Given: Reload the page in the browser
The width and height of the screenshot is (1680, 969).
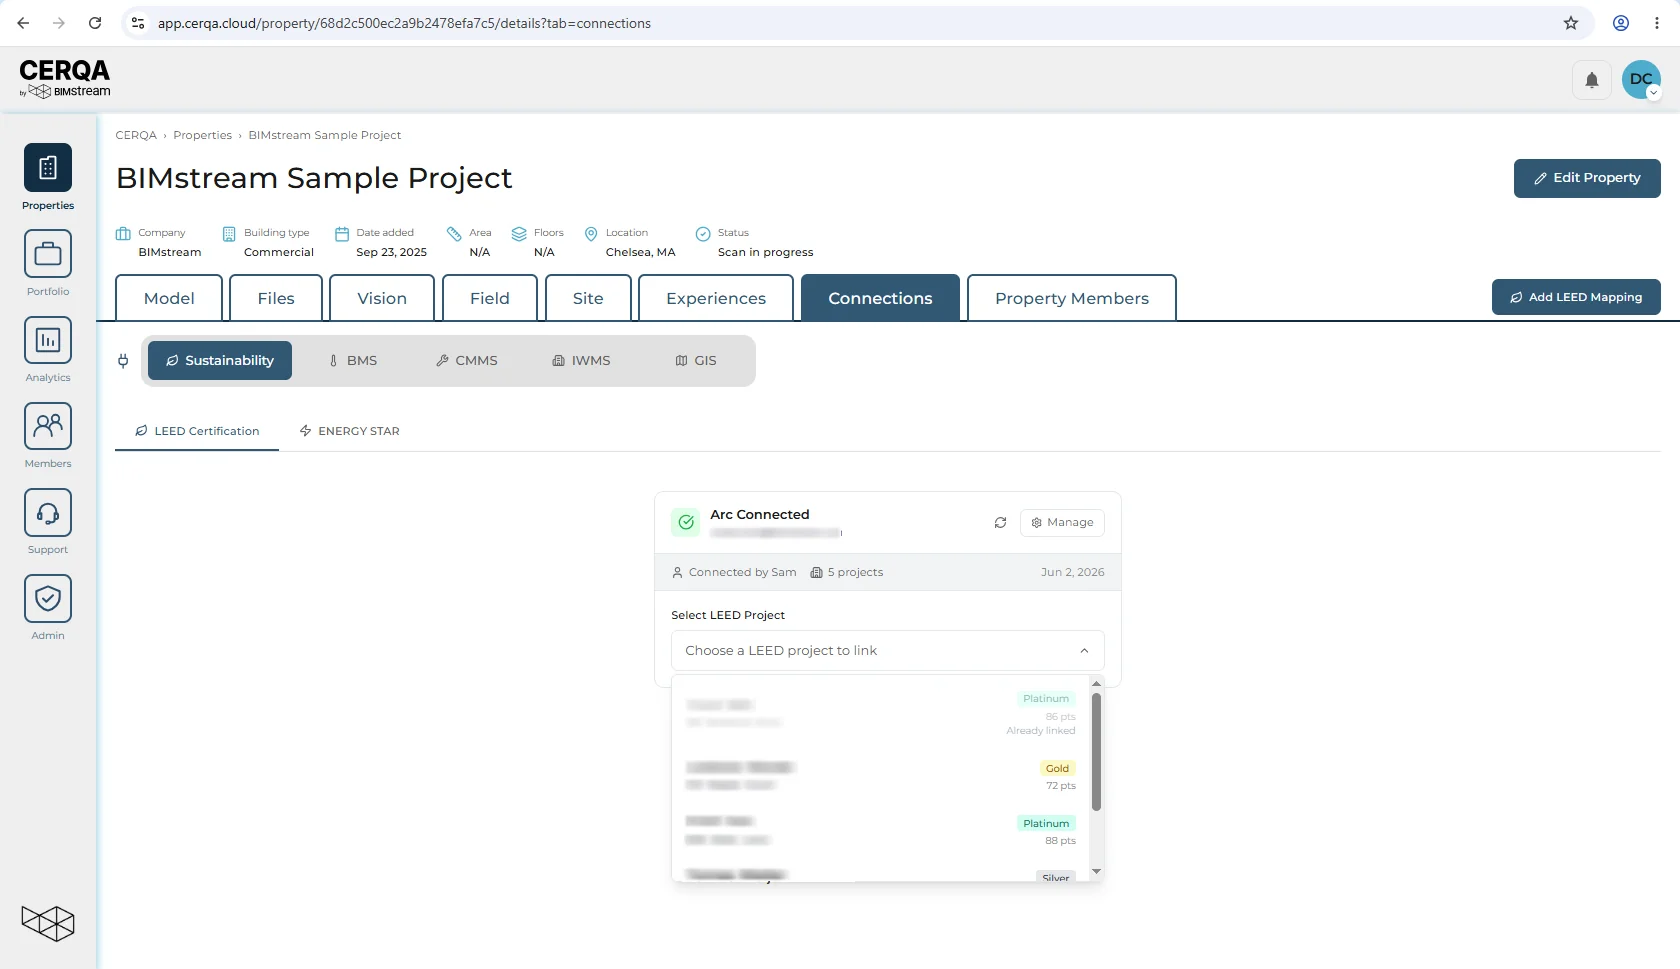Looking at the screenshot, I should [95, 23].
